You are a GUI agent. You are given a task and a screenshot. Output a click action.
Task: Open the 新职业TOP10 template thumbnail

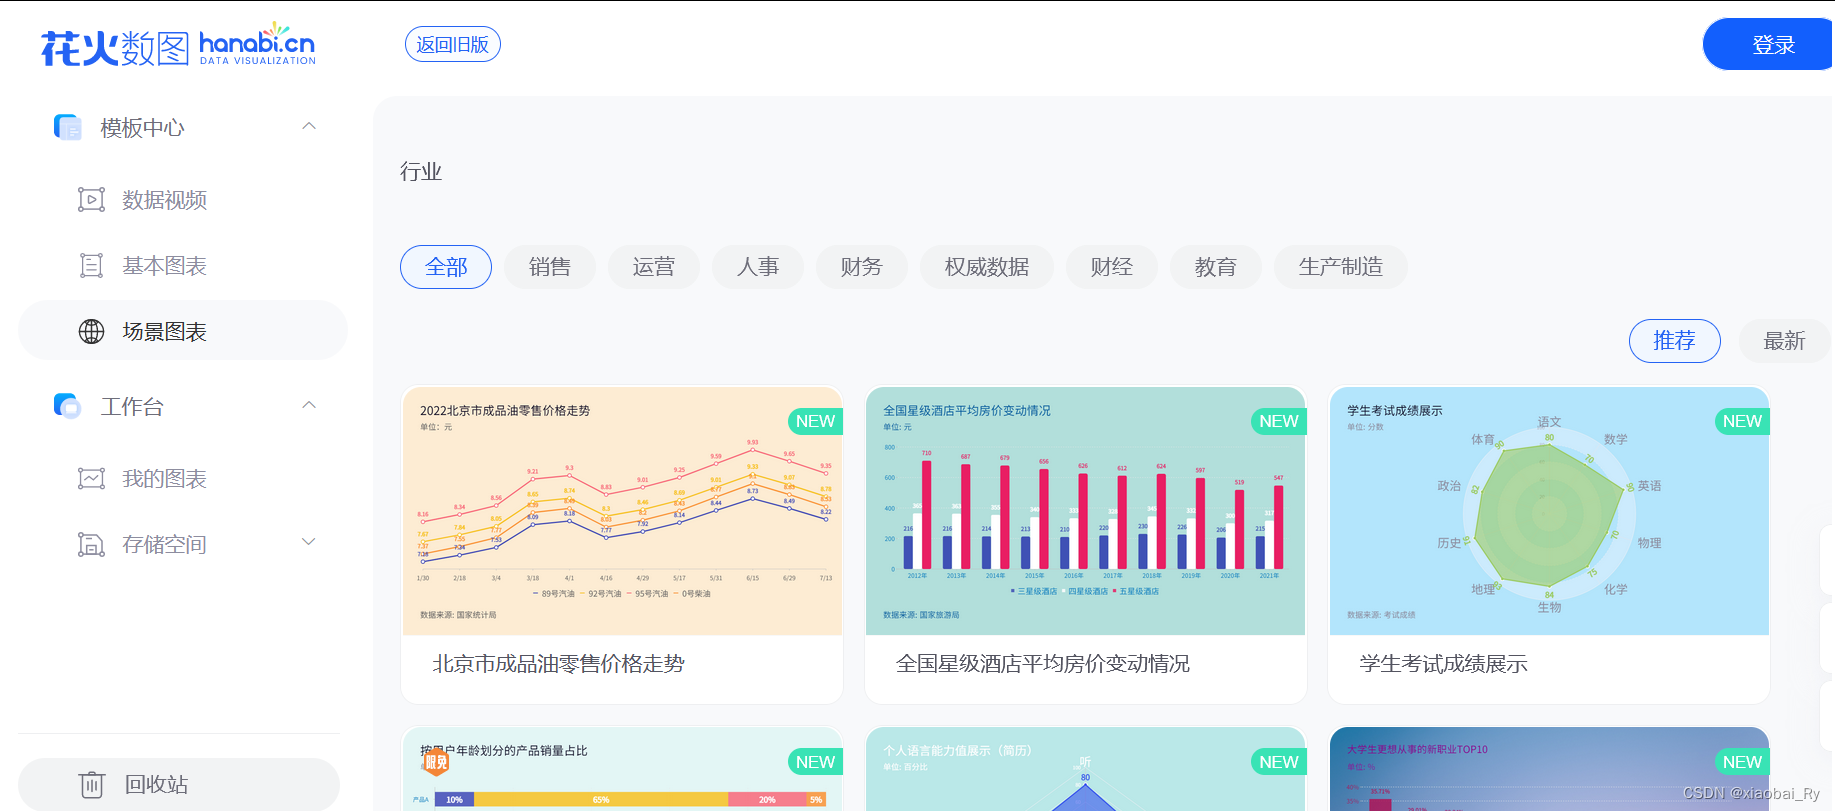pos(1549,769)
